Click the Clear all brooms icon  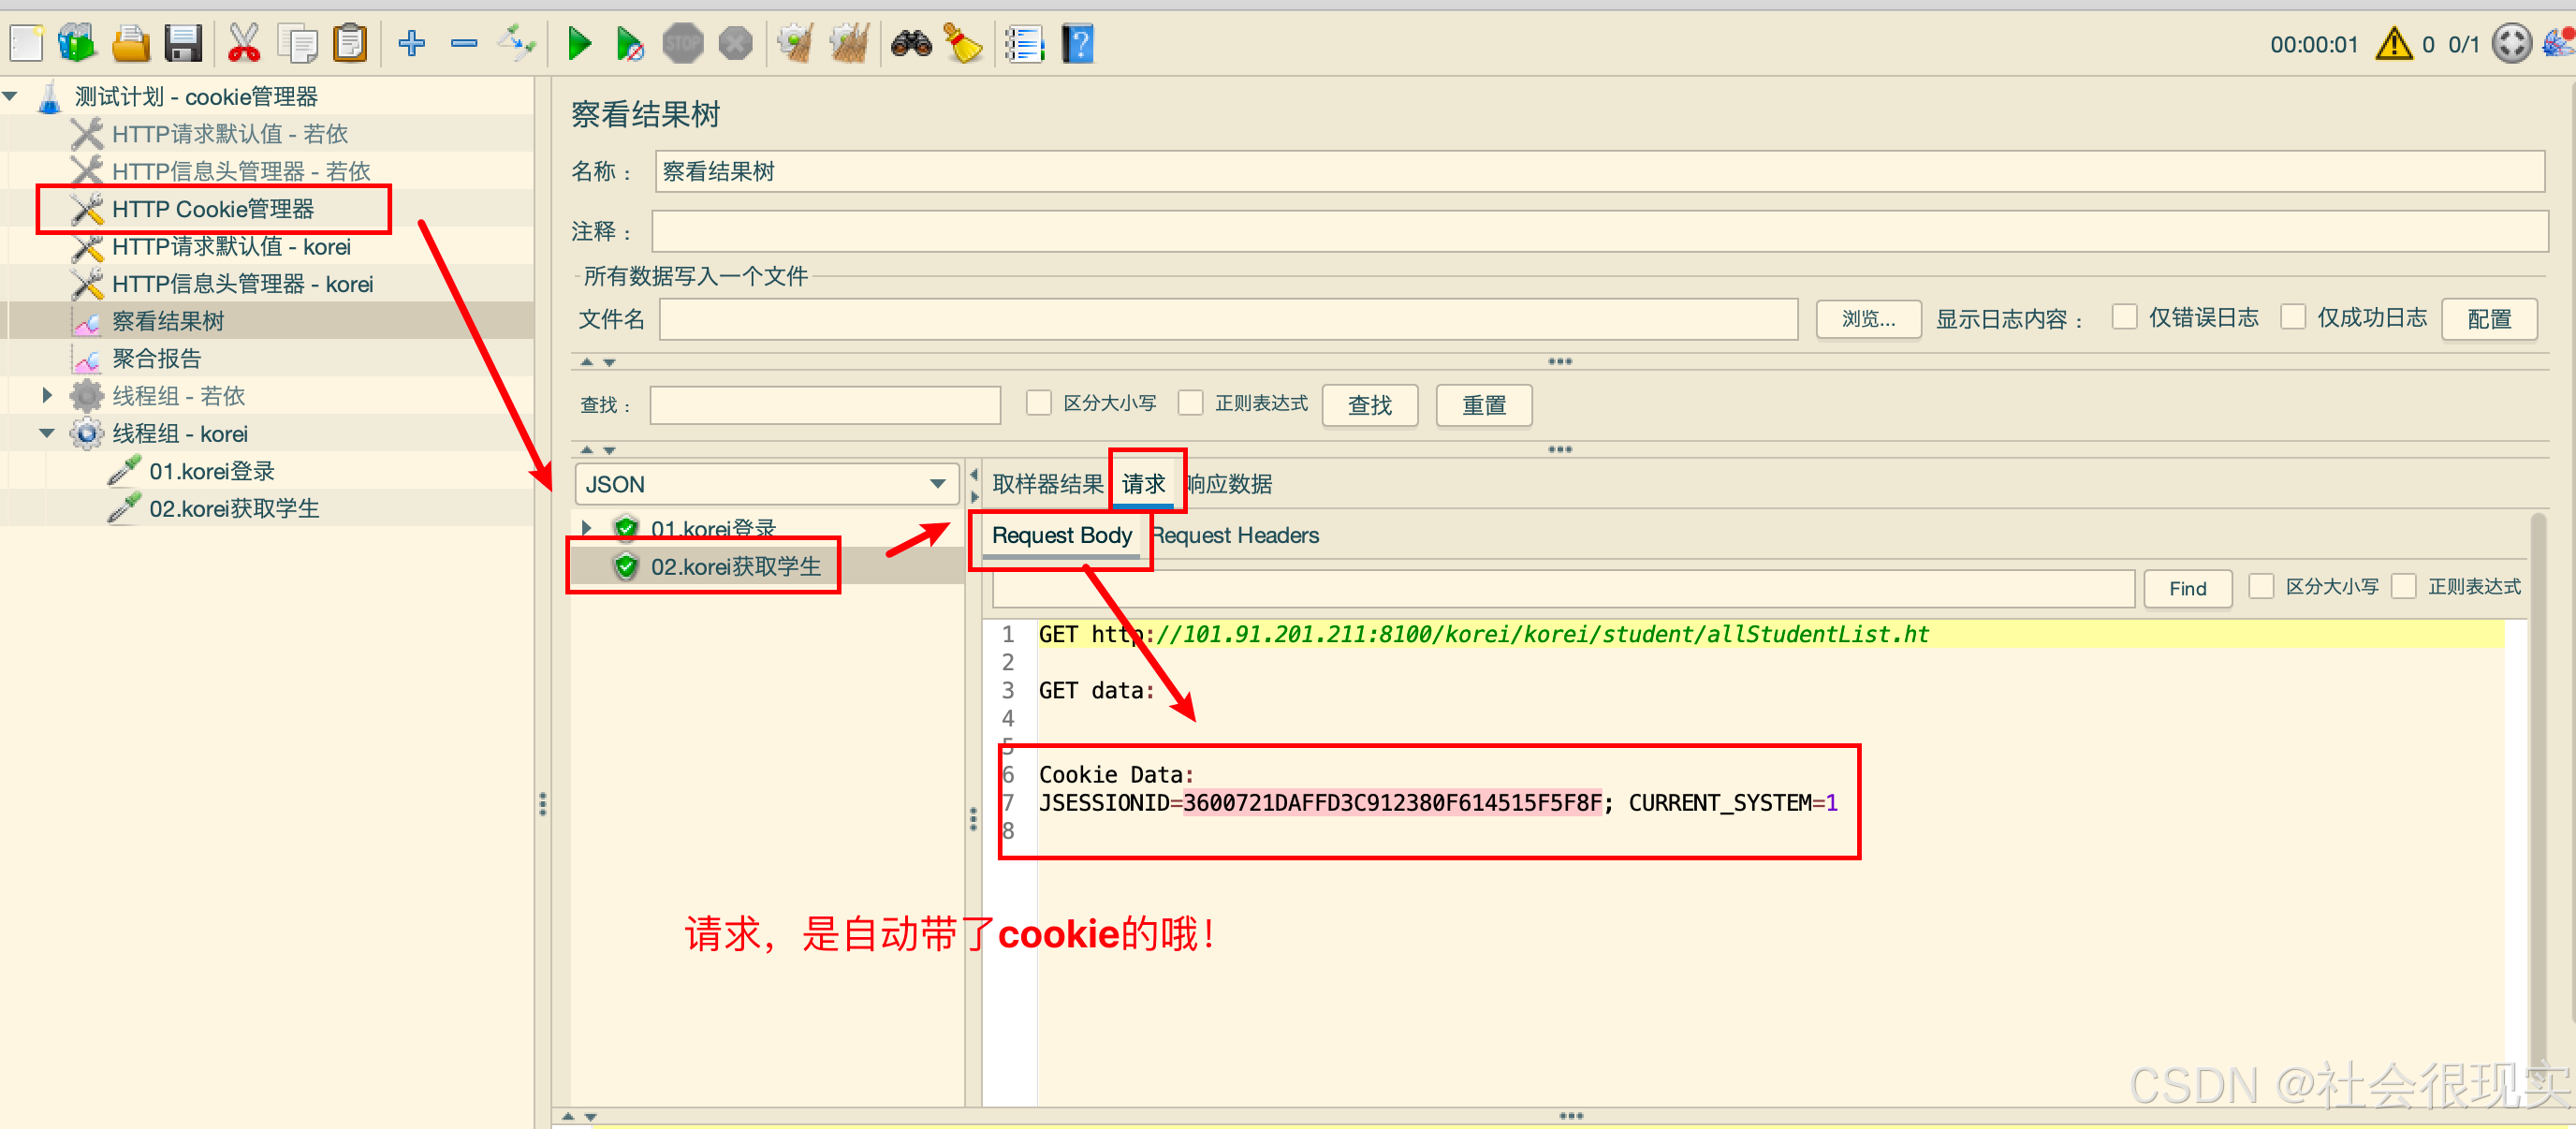click(x=849, y=44)
